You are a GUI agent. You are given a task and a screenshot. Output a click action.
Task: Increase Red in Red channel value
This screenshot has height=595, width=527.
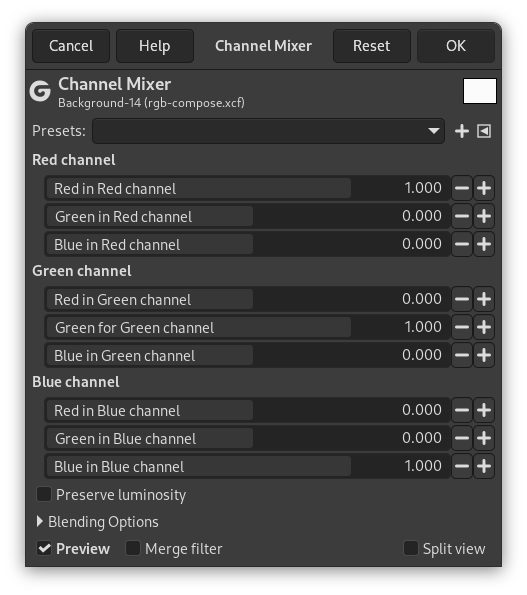point(484,188)
